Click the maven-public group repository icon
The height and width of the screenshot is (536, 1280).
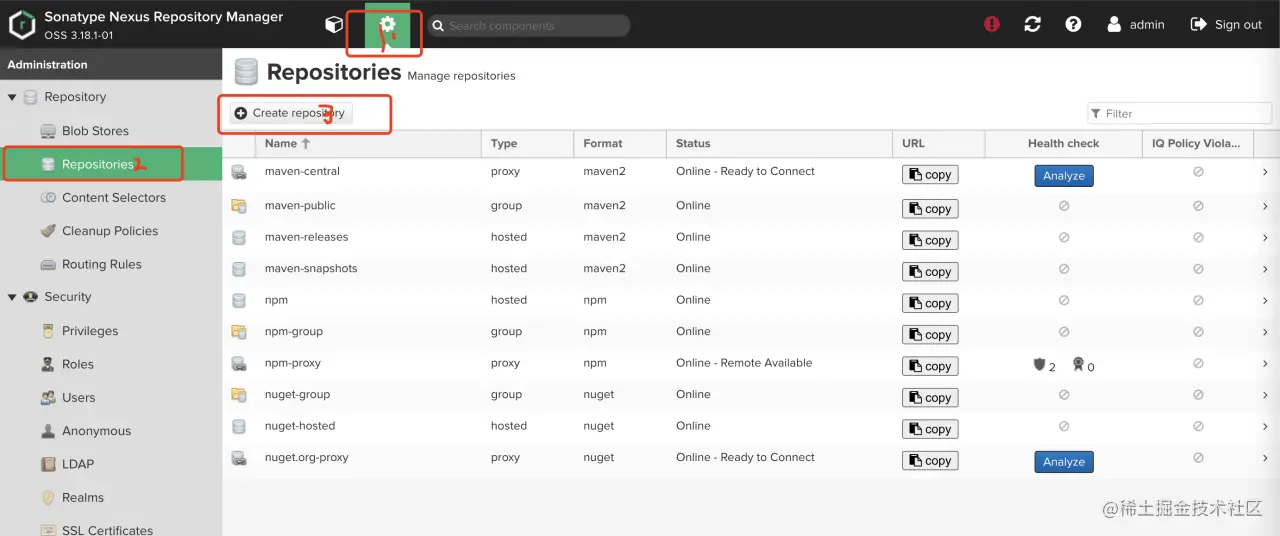click(239, 206)
